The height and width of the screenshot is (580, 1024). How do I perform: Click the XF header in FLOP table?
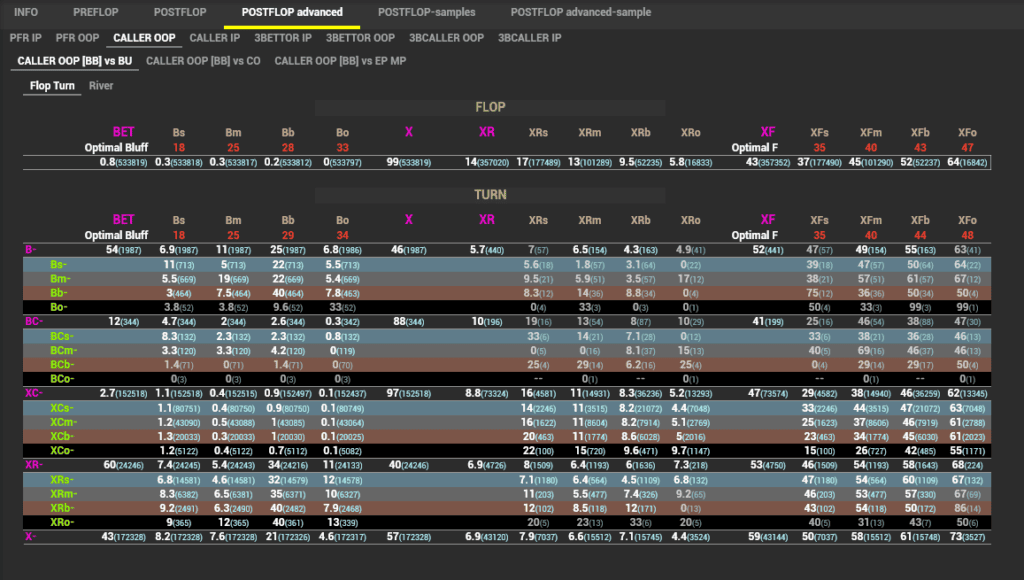point(768,132)
